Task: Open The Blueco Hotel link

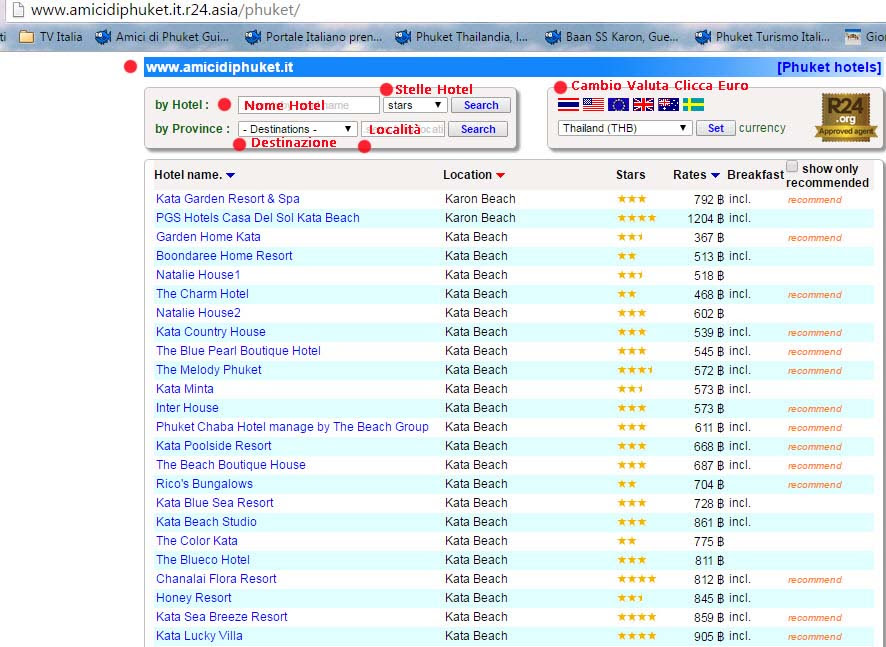Action: (x=203, y=559)
